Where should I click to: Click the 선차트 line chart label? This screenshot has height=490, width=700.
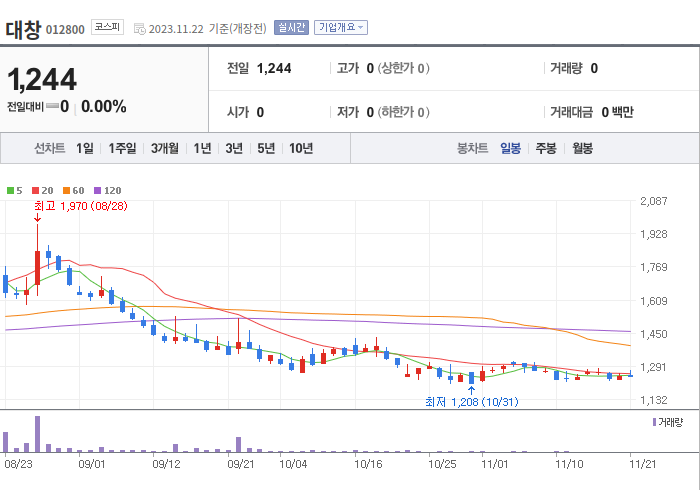point(50,148)
